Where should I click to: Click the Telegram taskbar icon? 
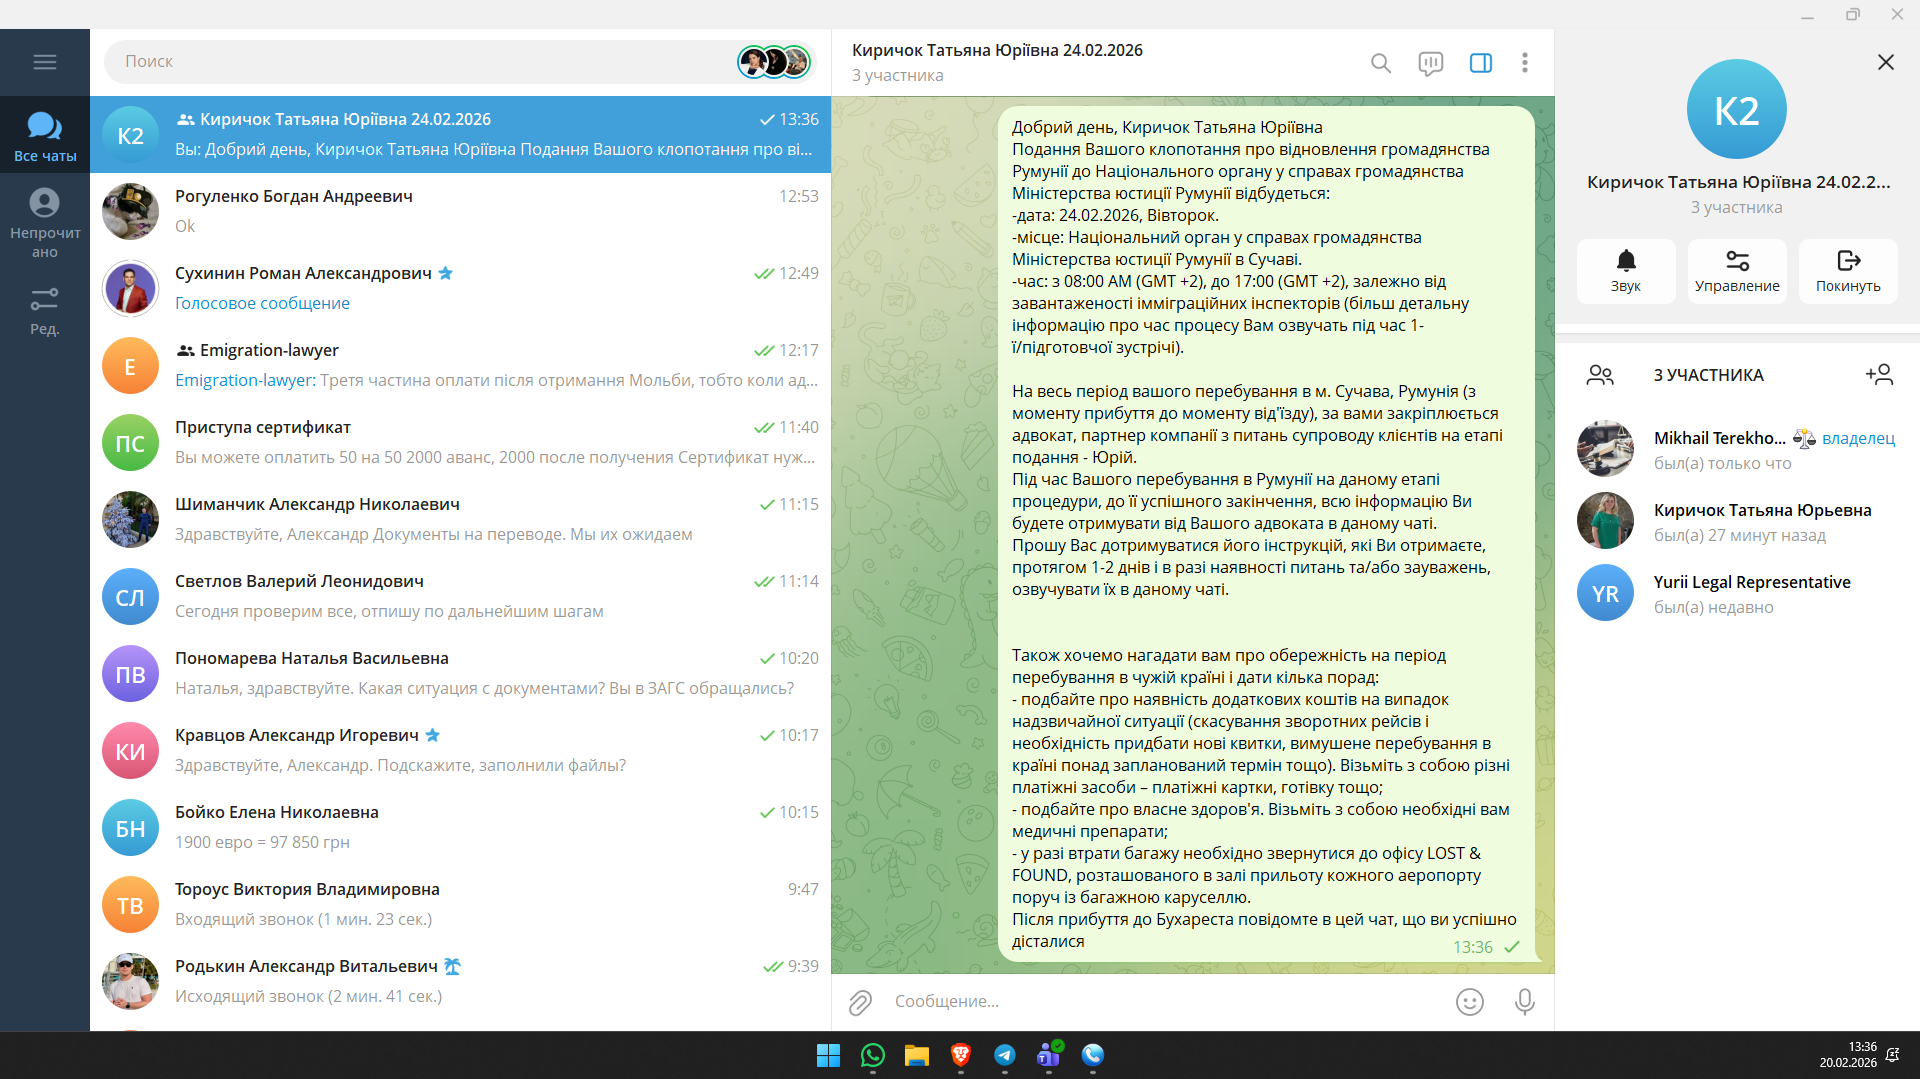[1004, 1055]
